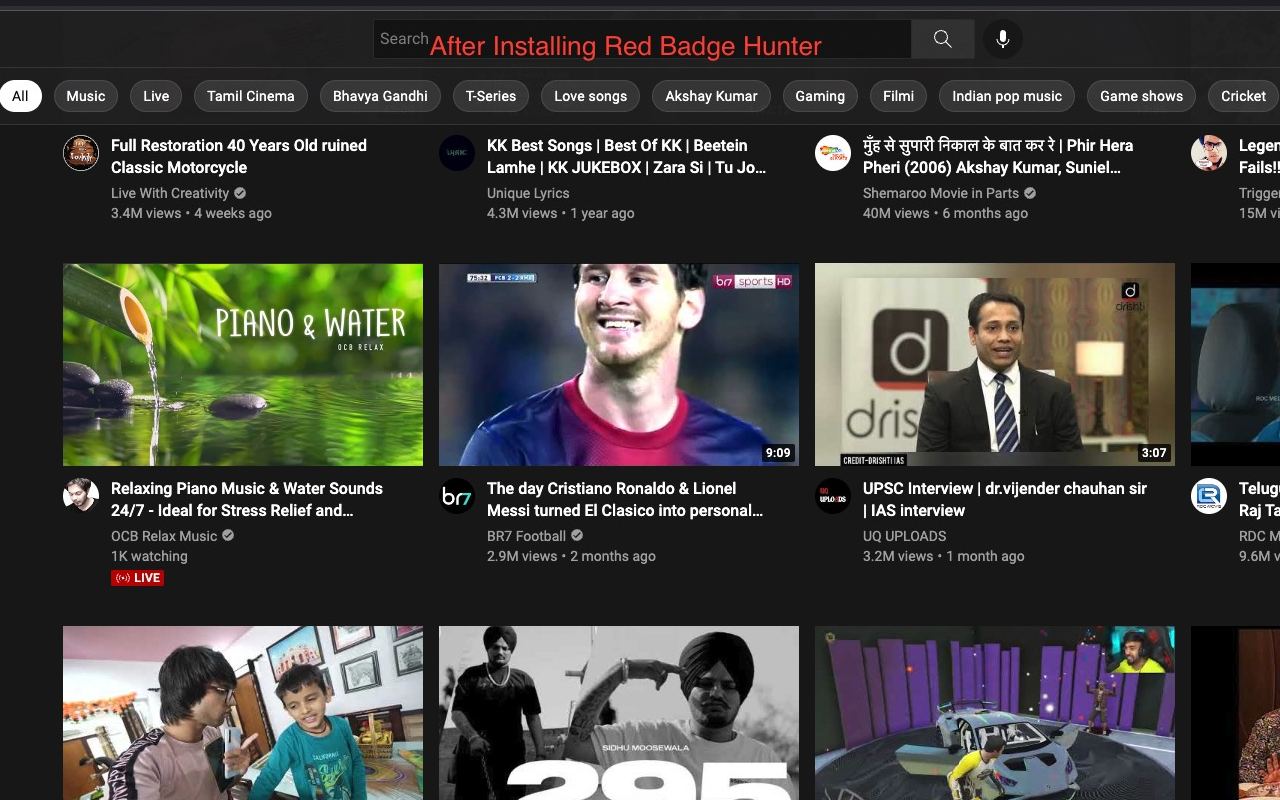Open Full Restoration 40 Years Old motorcycle video title
The width and height of the screenshot is (1280, 800).
[x=239, y=156]
